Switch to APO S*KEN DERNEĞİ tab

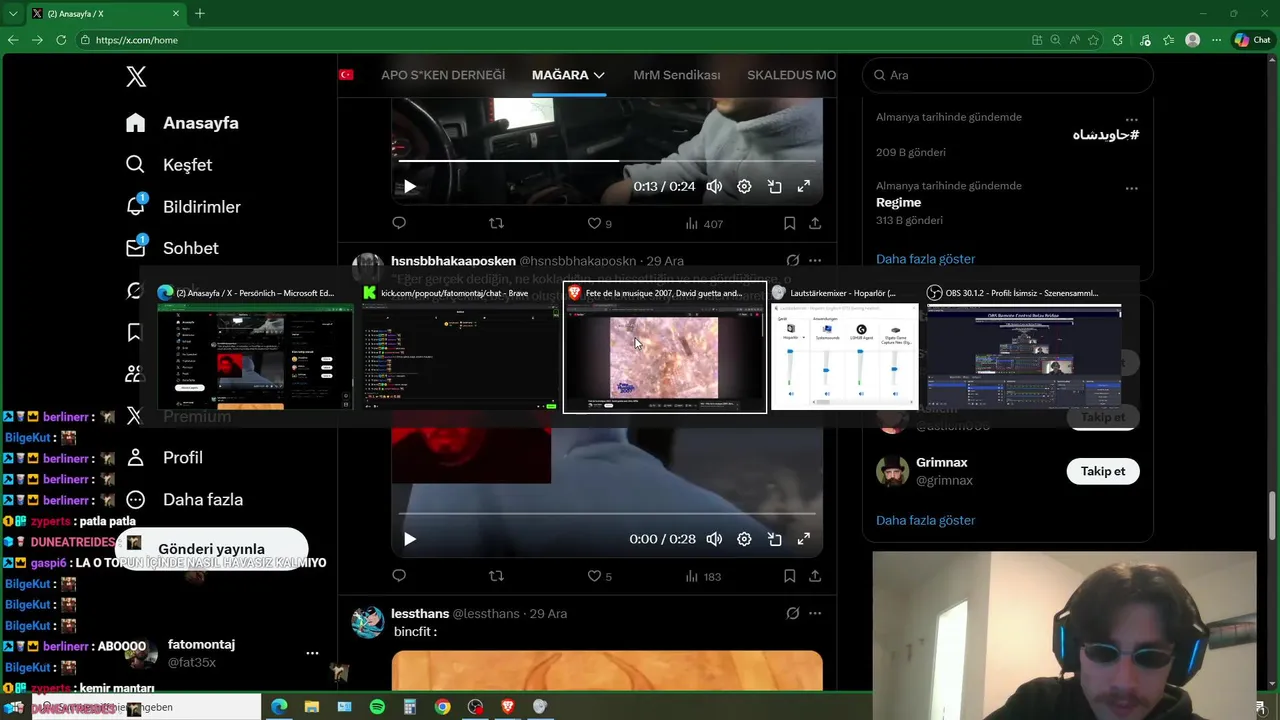[443, 75]
